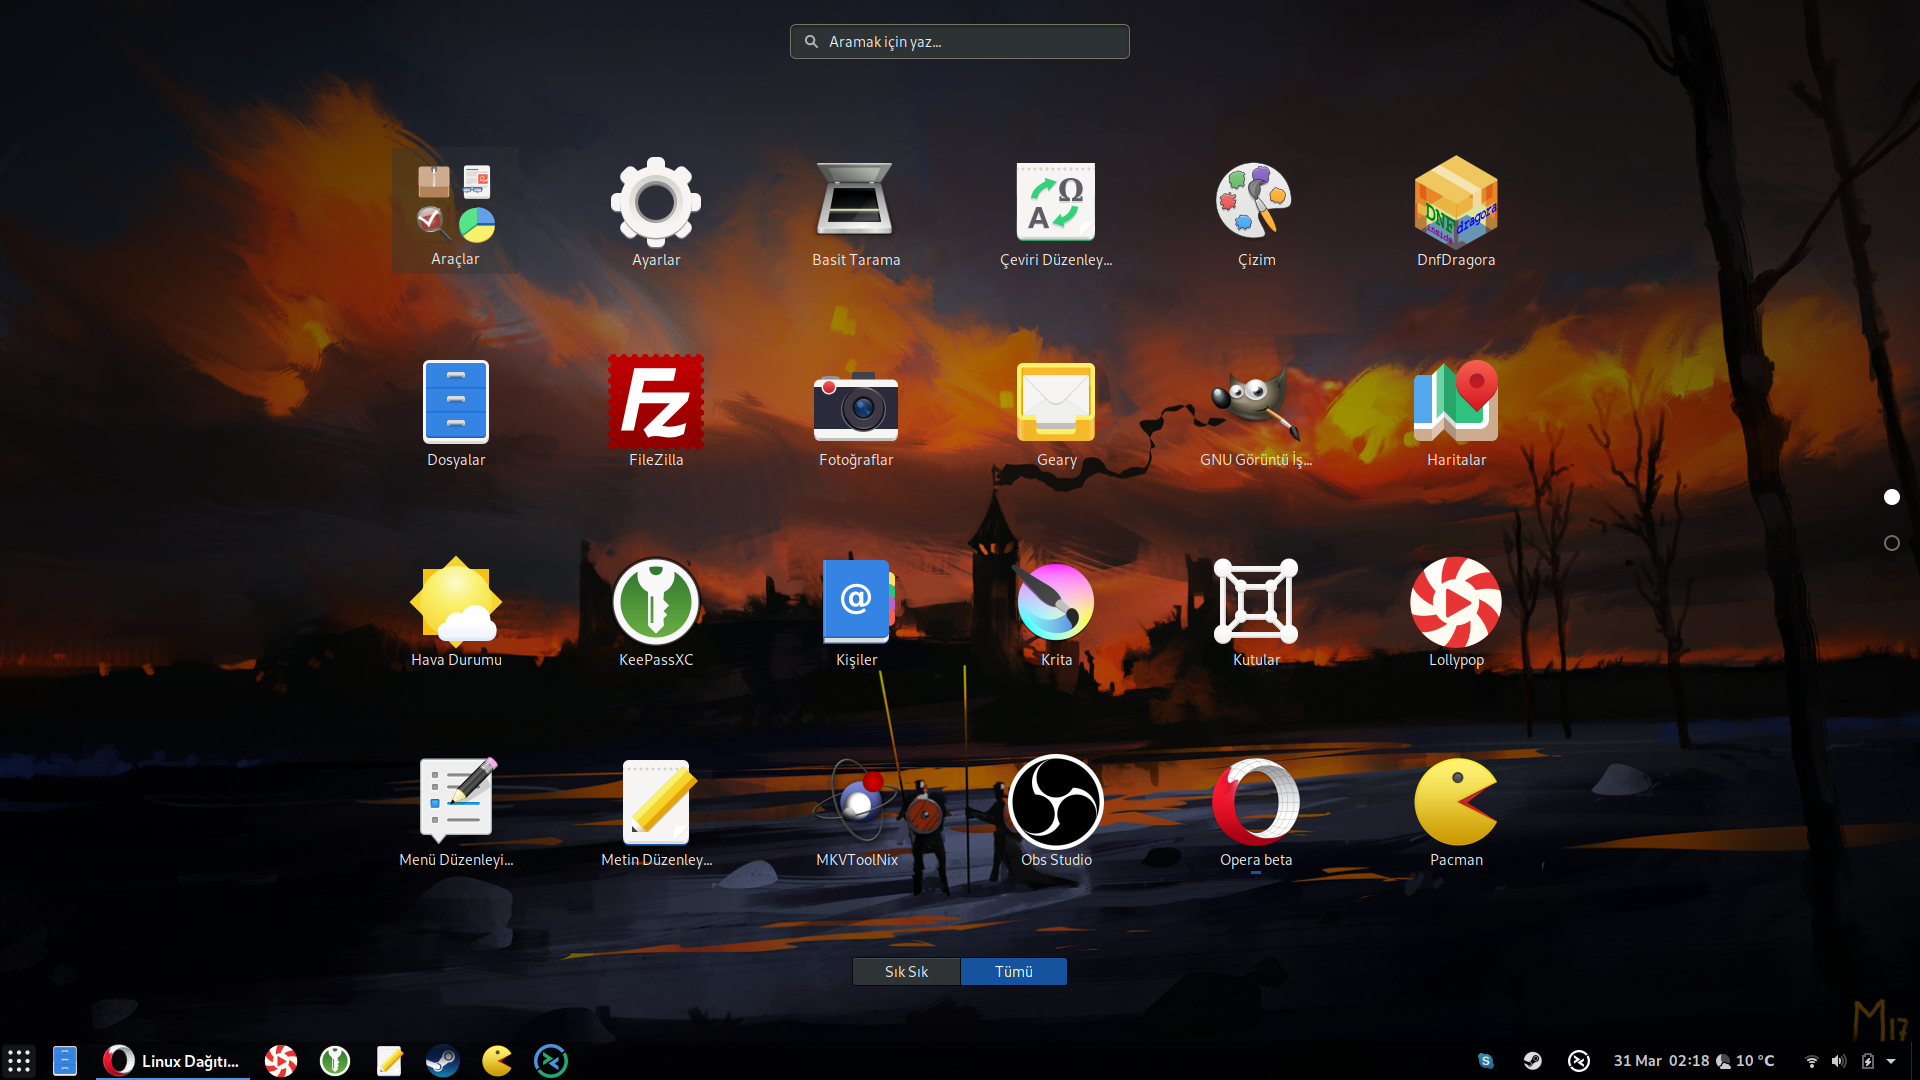Click the Steam tray icon
The height and width of the screenshot is (1080, 1920).
click(1532, 1061)
